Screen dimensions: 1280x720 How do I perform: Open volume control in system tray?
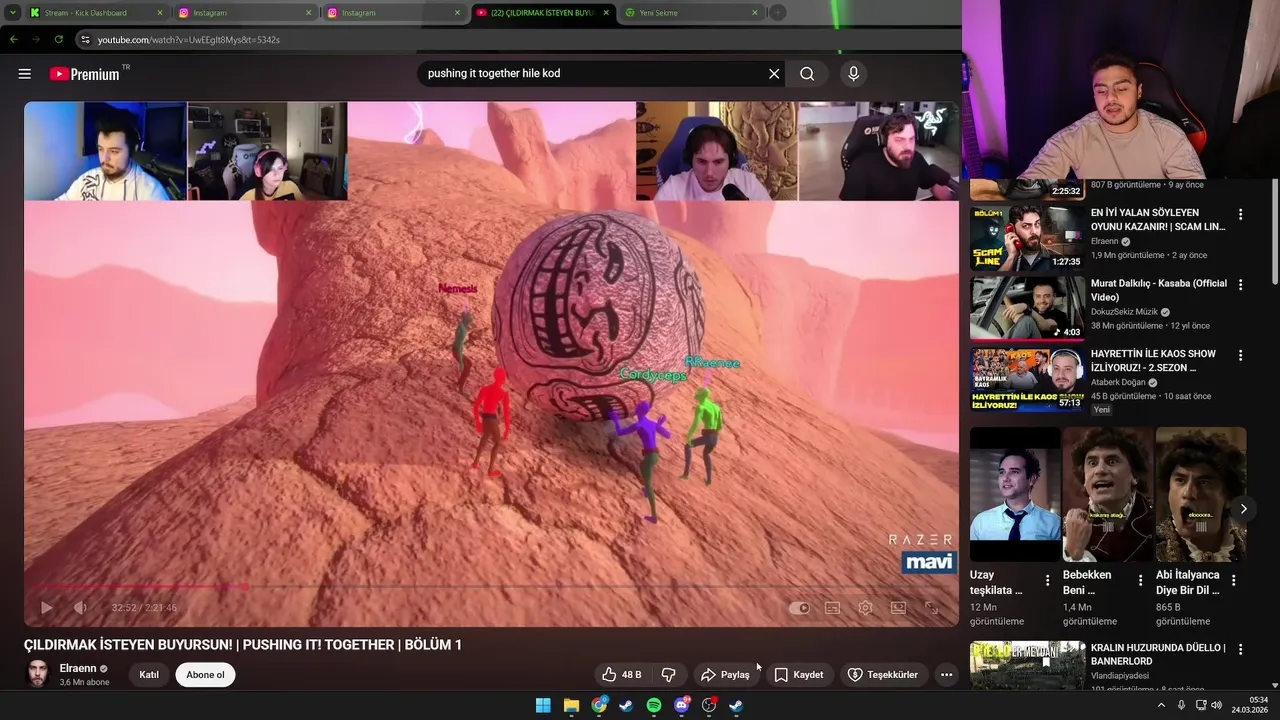click(x=1217, y=705)
